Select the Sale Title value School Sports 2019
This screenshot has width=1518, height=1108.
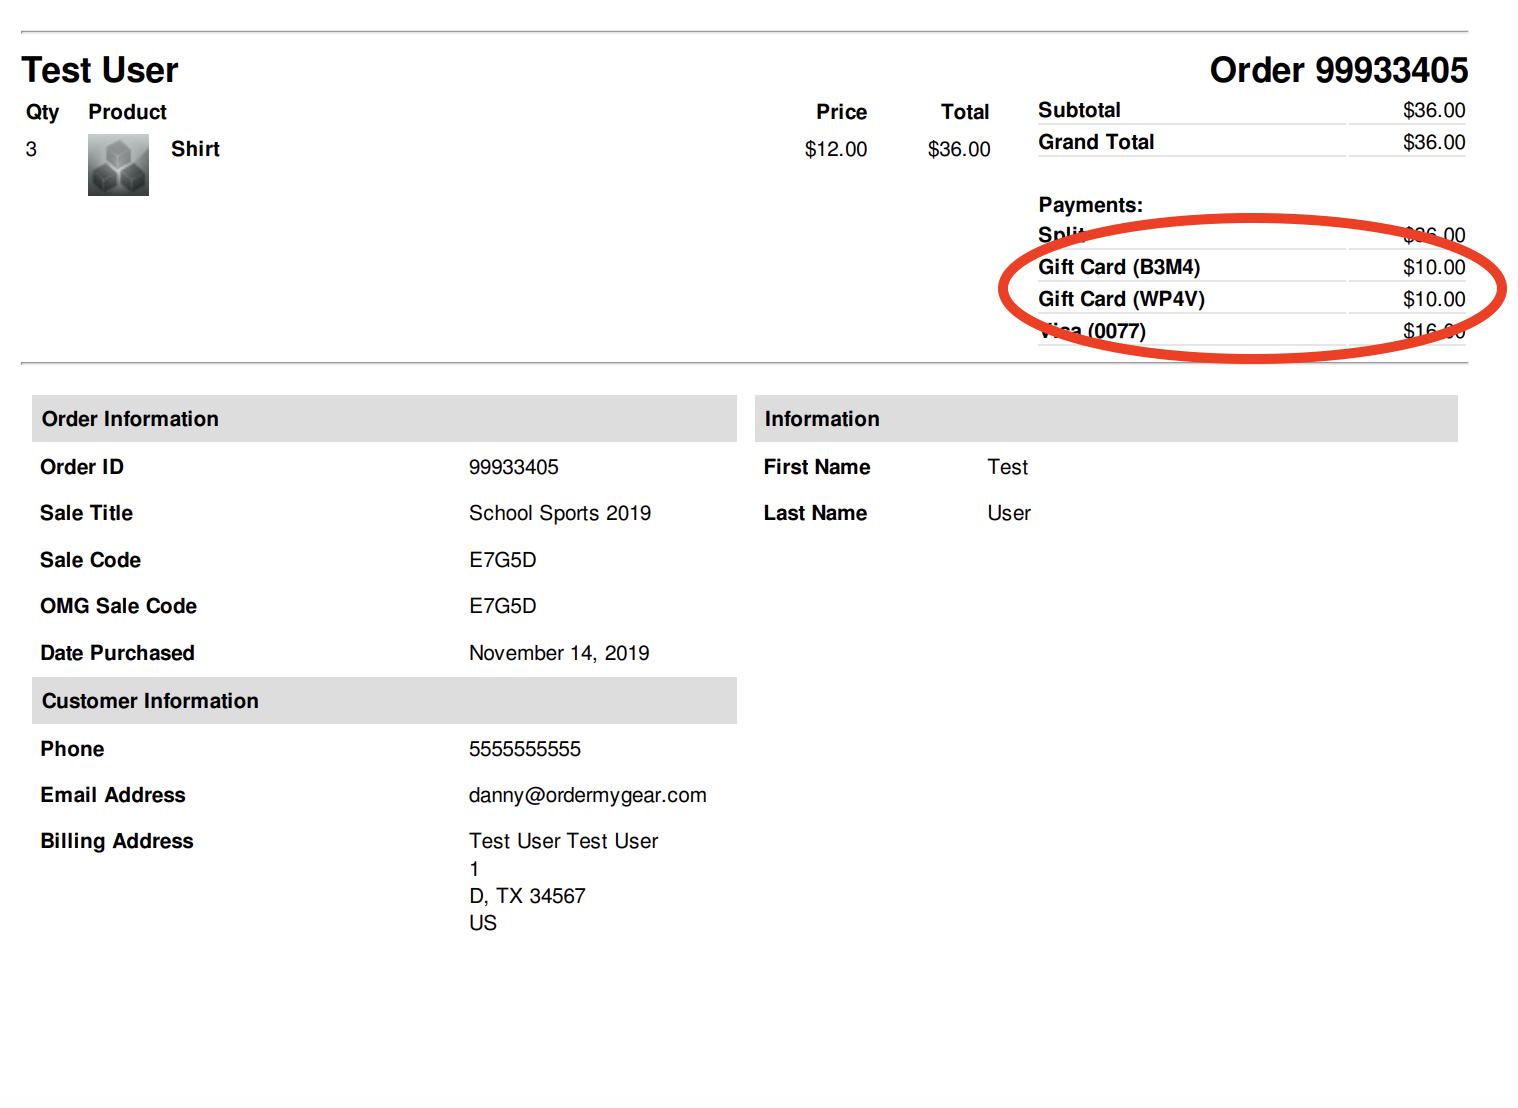pos(560,513)
